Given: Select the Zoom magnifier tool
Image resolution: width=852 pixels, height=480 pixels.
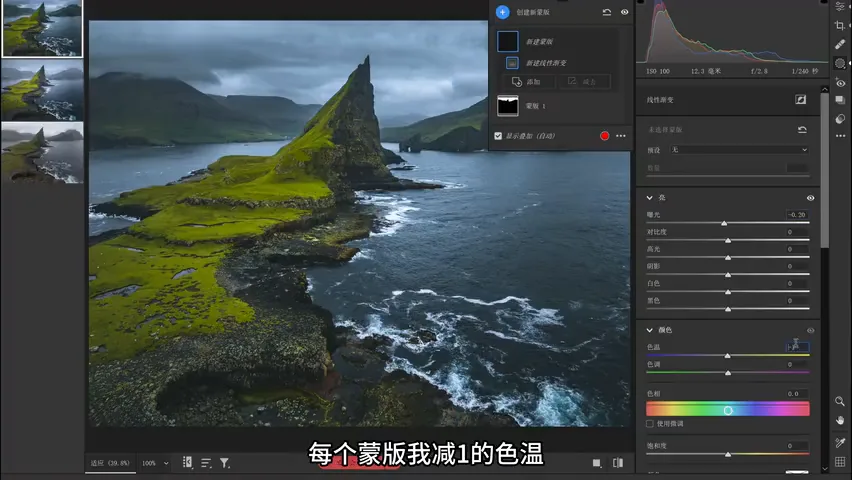Looking at the screenshot, I should click(840, 401).
